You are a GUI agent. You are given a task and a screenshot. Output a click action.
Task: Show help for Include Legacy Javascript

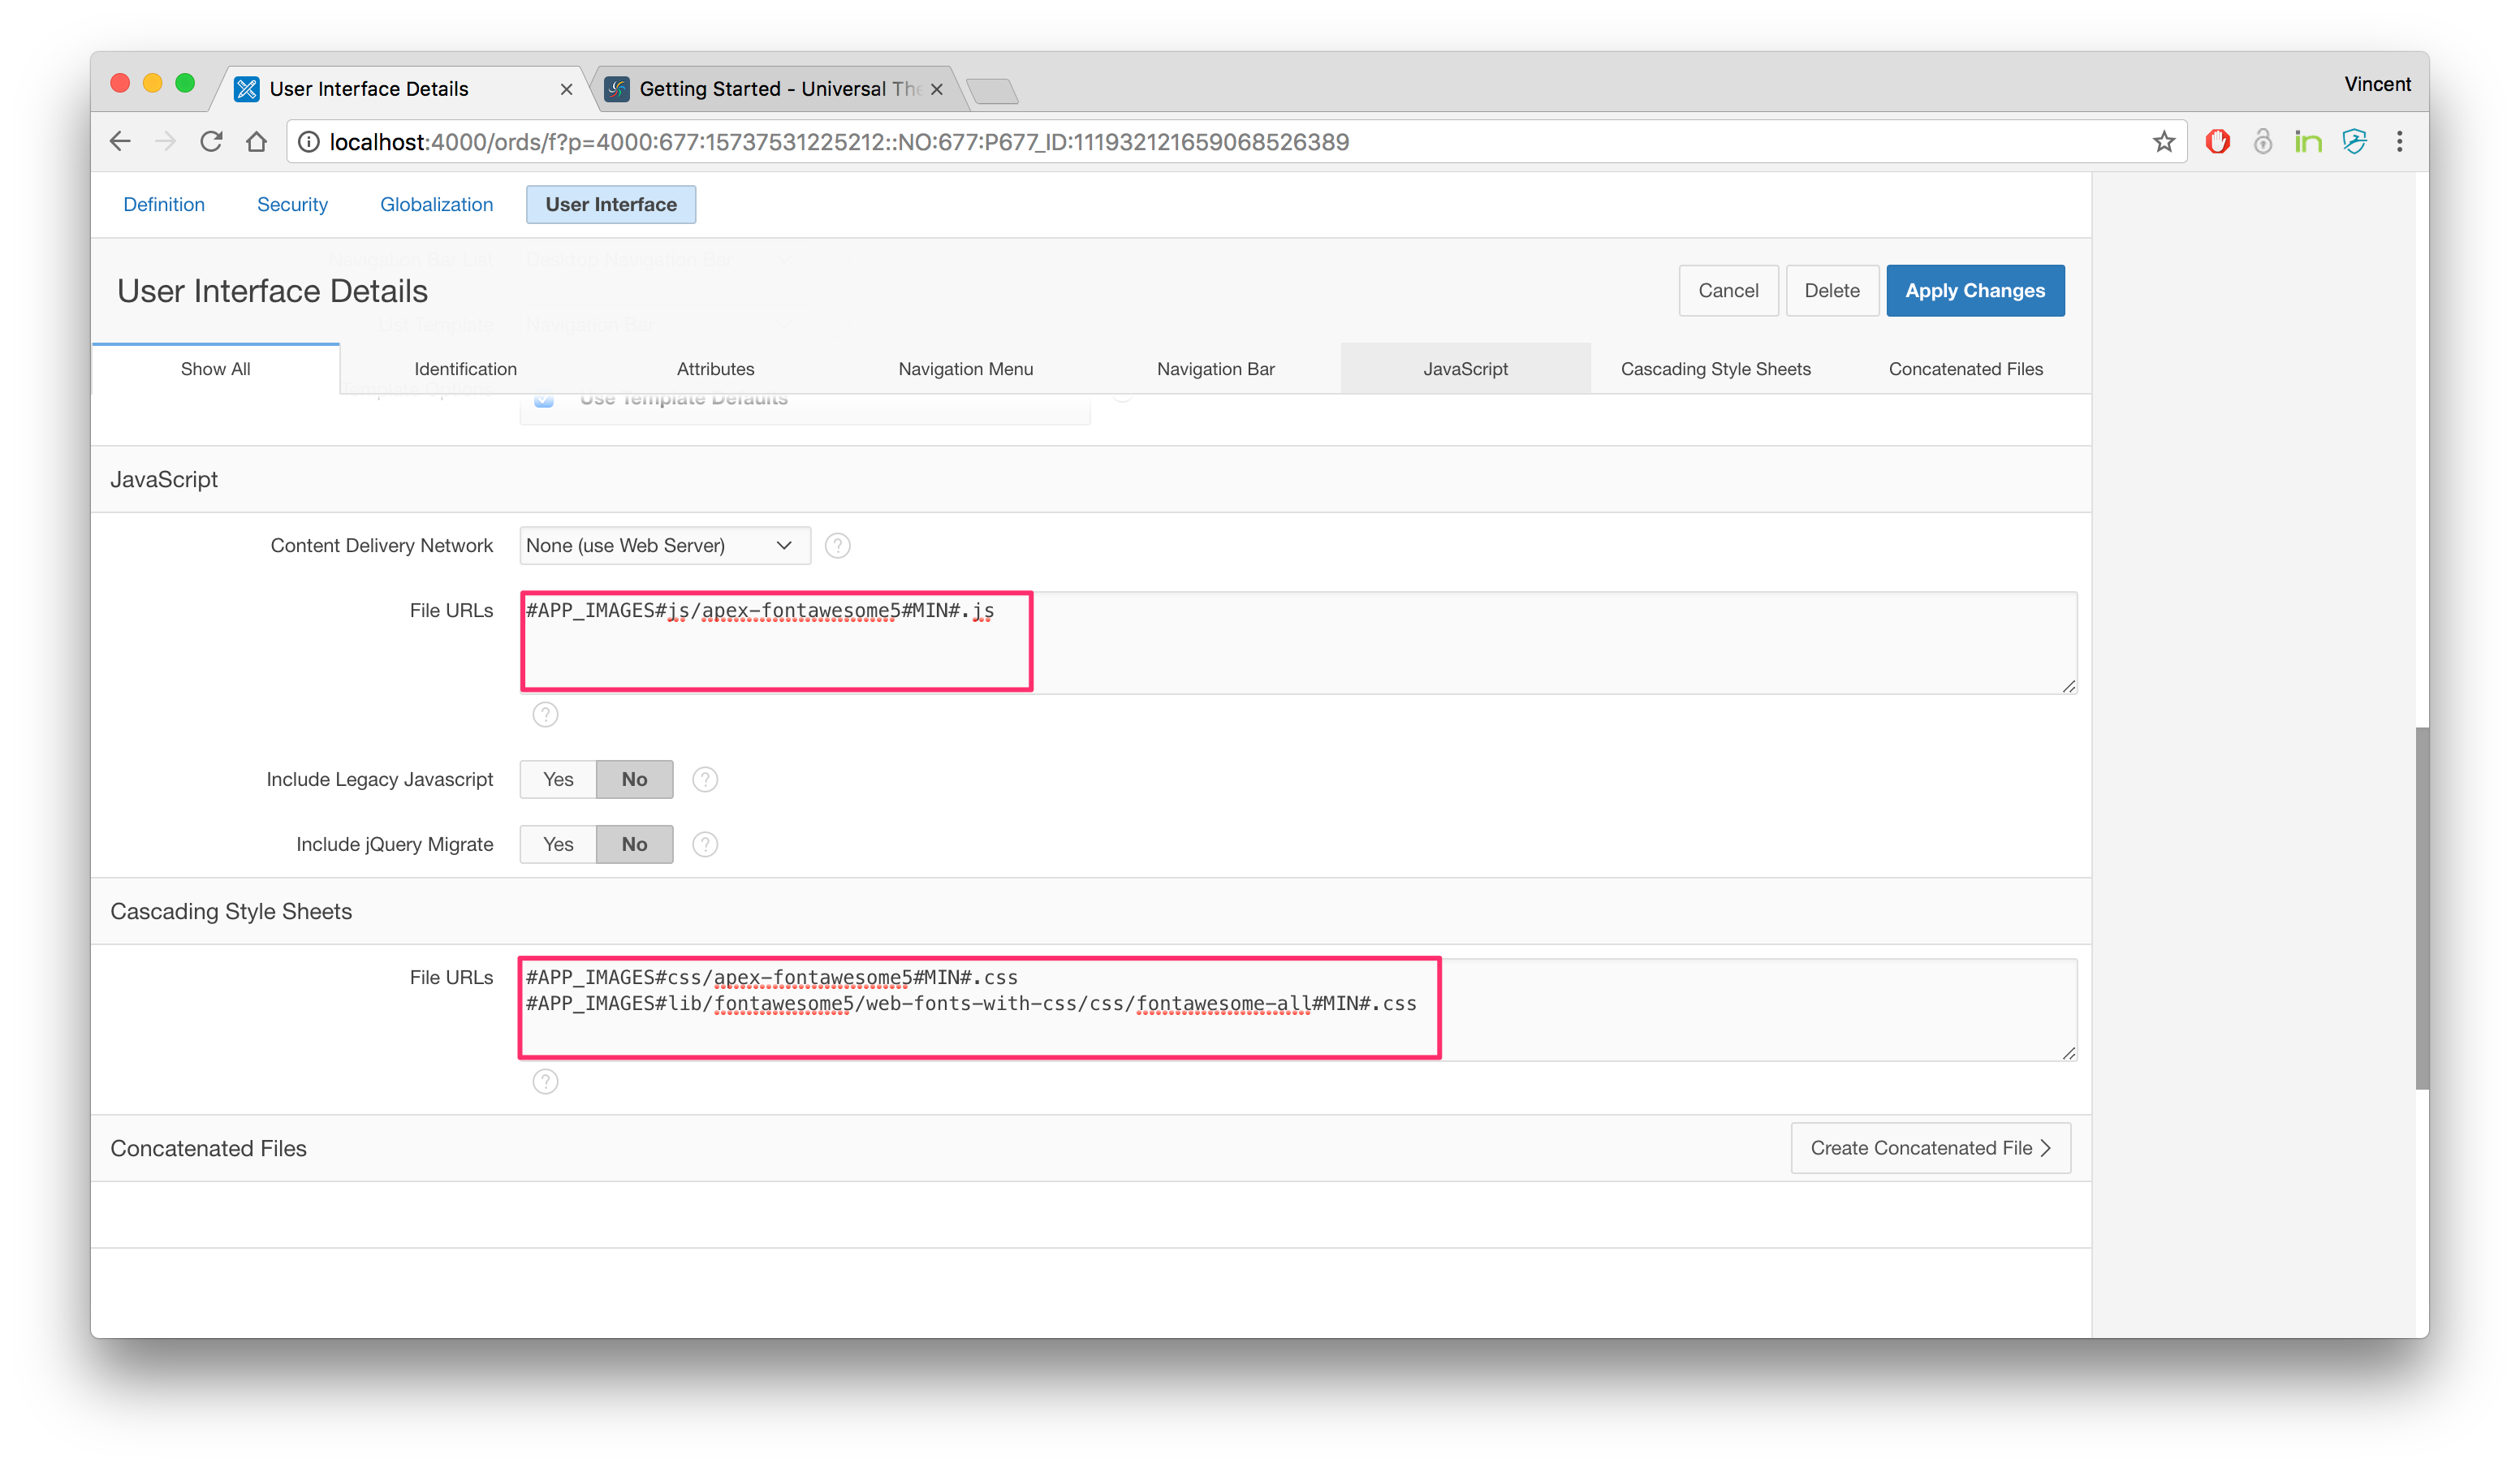coord(705,780)
